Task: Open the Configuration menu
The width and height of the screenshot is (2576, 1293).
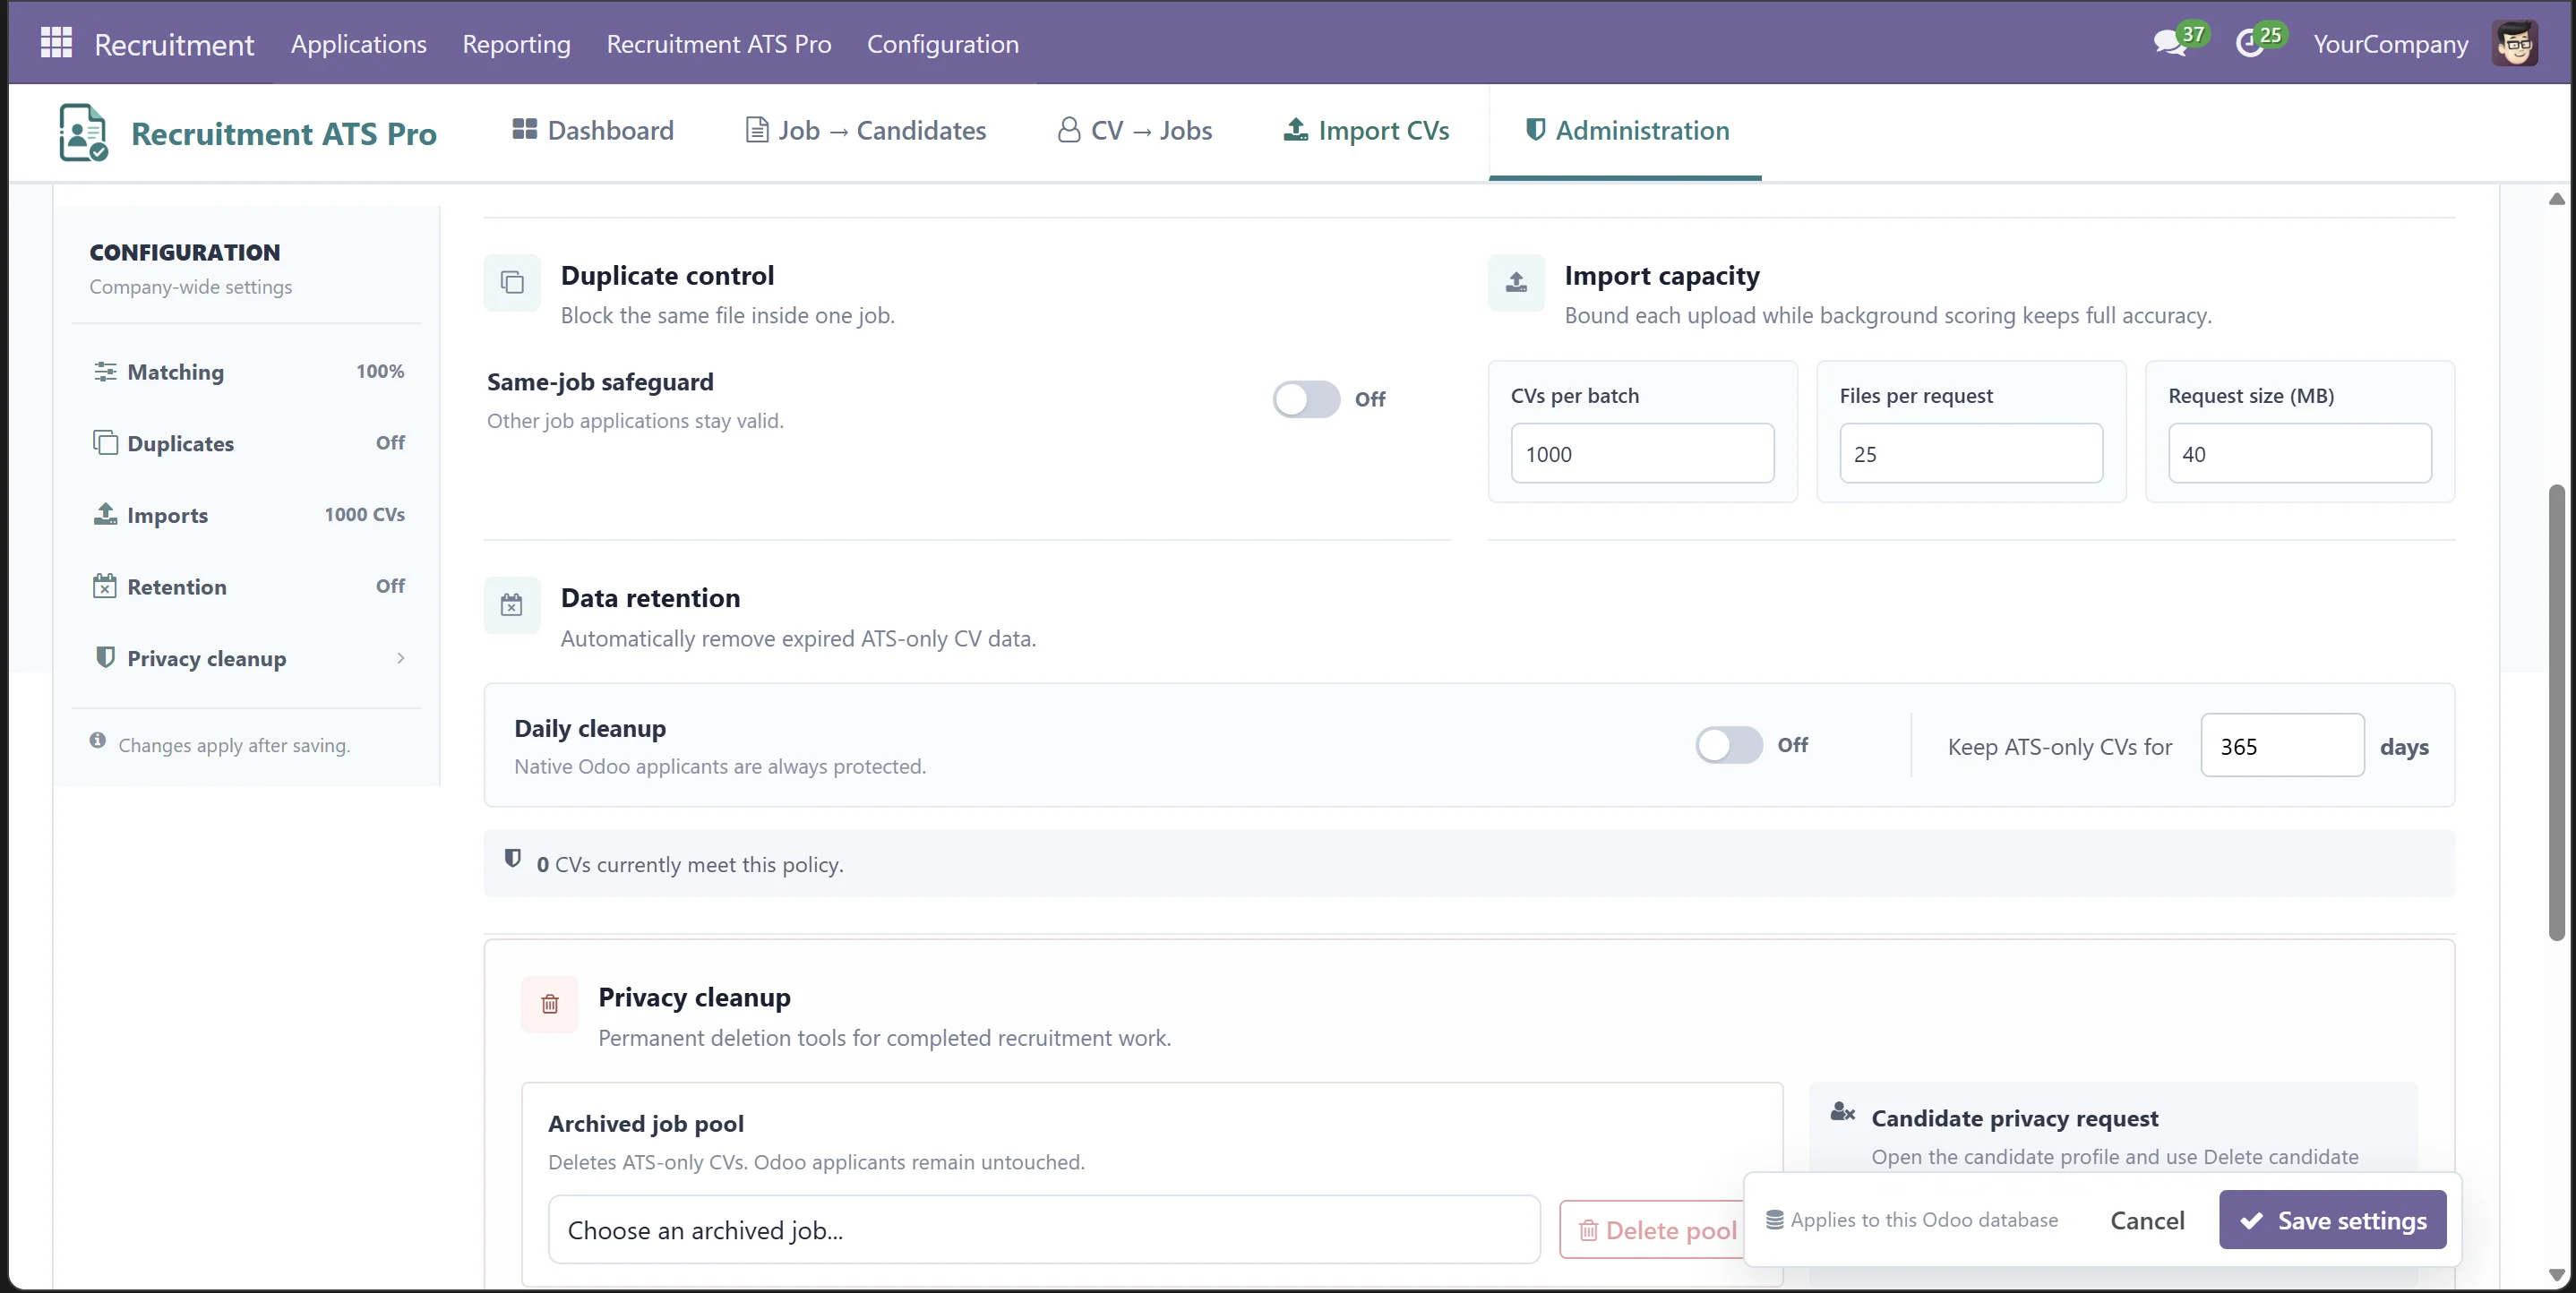Action: pos(943,43)
